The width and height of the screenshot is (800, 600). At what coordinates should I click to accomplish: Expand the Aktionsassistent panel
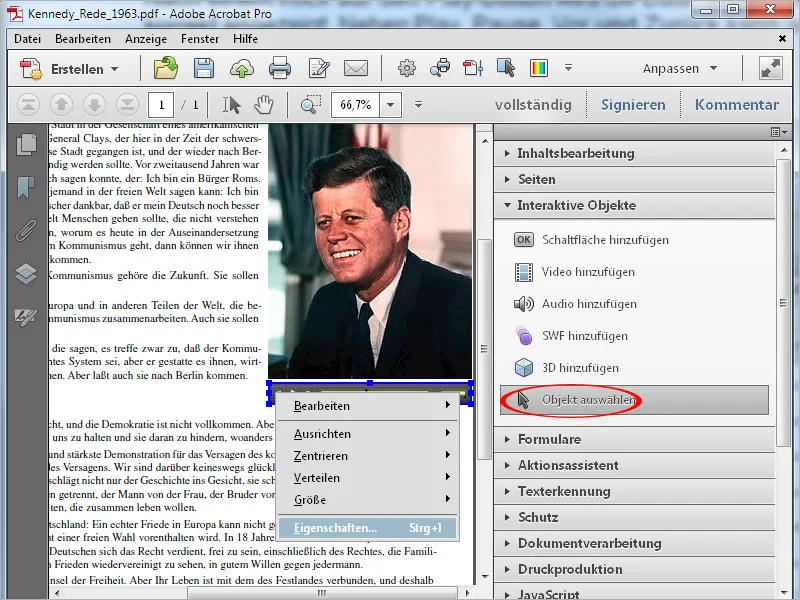(634, 466)
